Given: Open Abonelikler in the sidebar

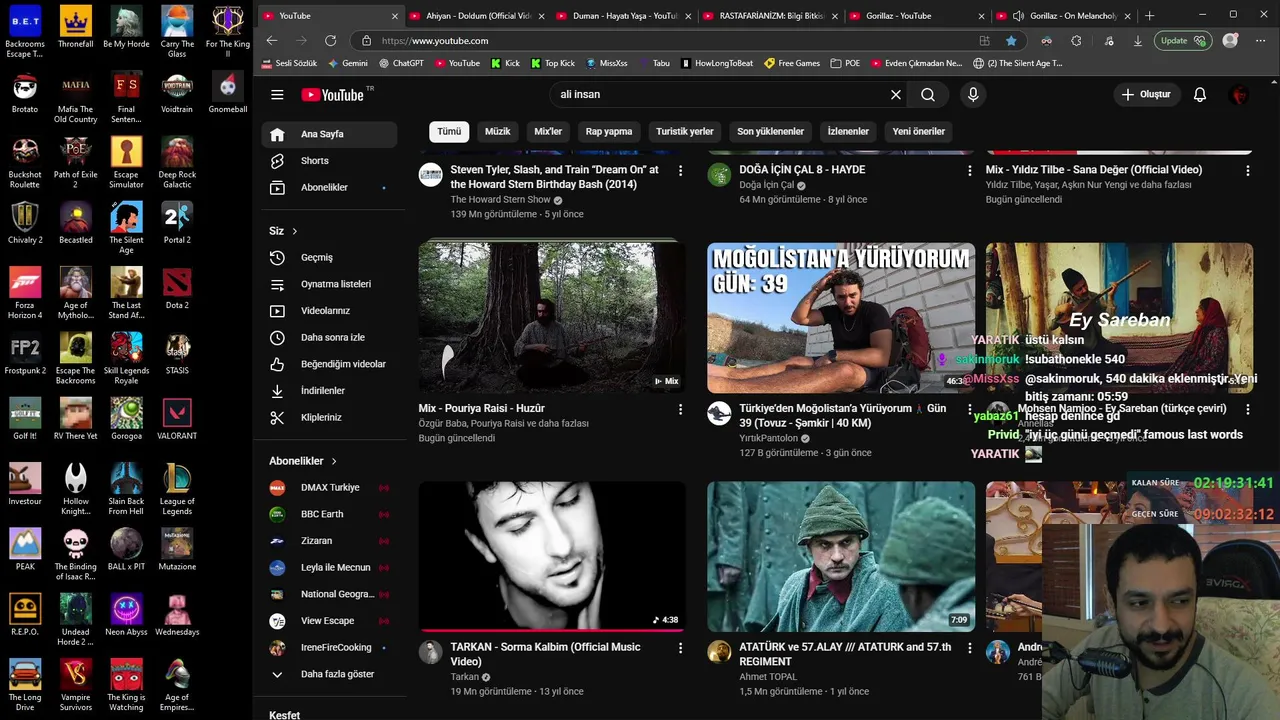Looking at the screenshot, I should pyautogui.click(x=329, y=187).
